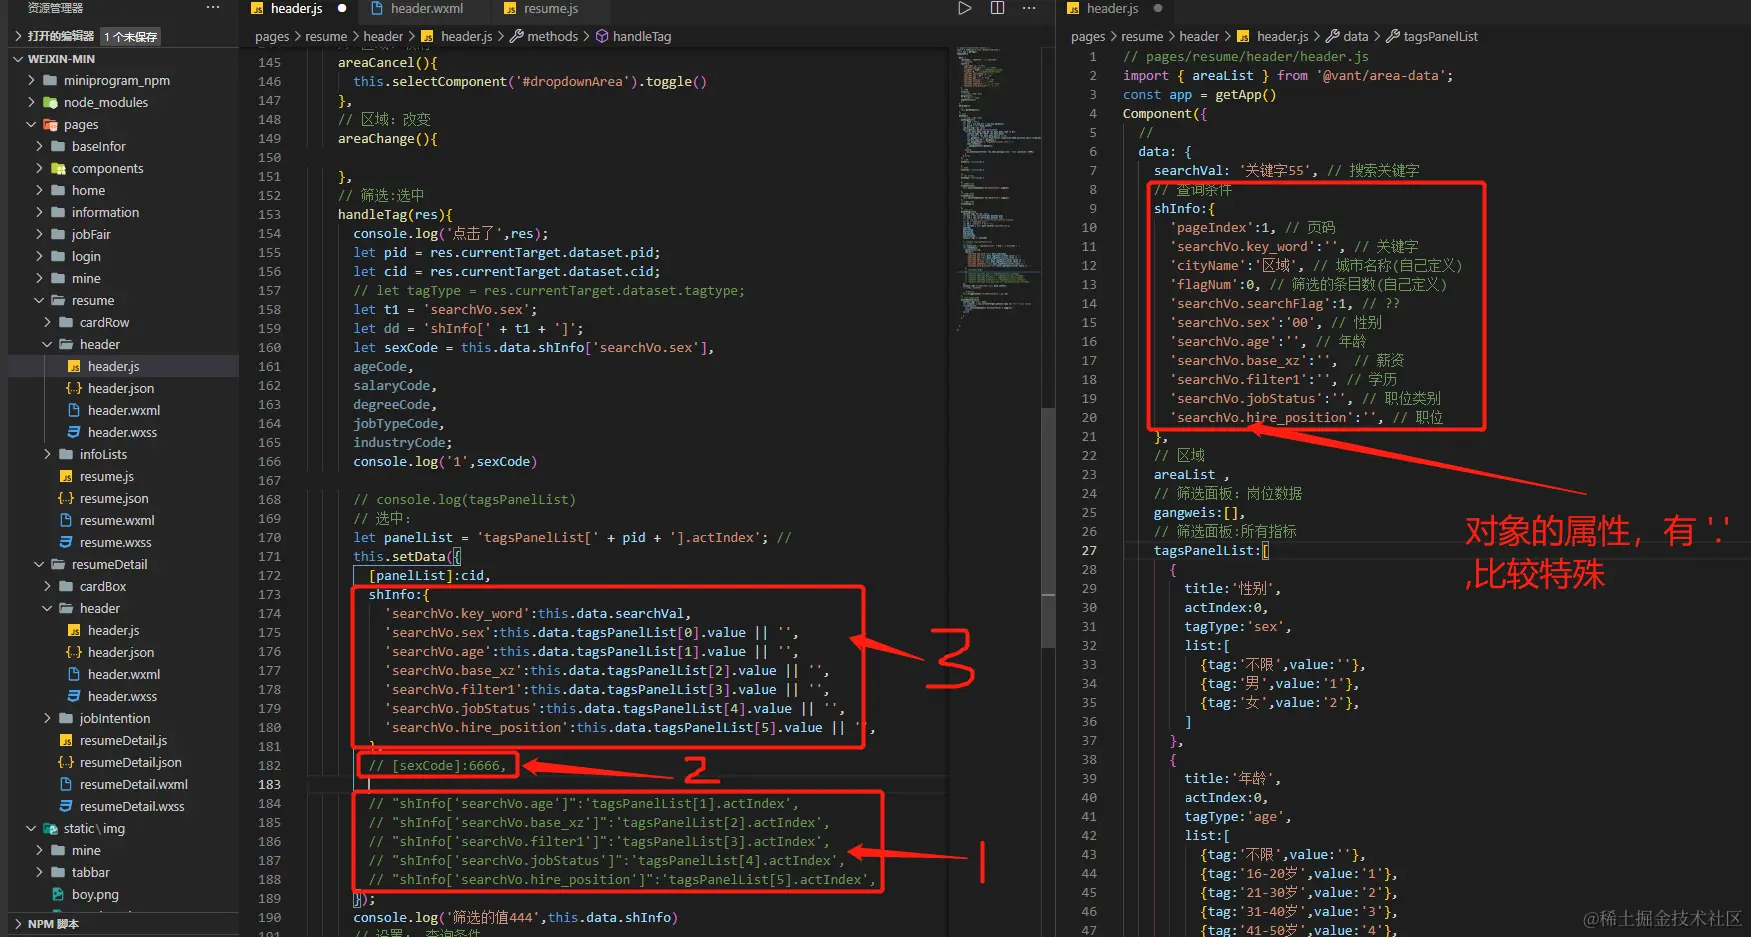Click the braces icon of header.json under resume/header

(x=74, y=389)
